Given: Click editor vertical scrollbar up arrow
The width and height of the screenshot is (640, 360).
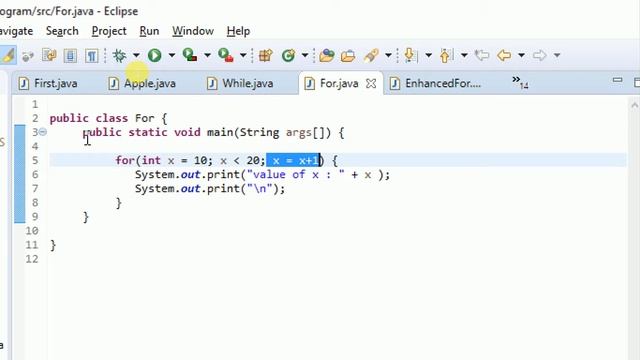Looking at the screenshot, I should (x=634, y=105).
